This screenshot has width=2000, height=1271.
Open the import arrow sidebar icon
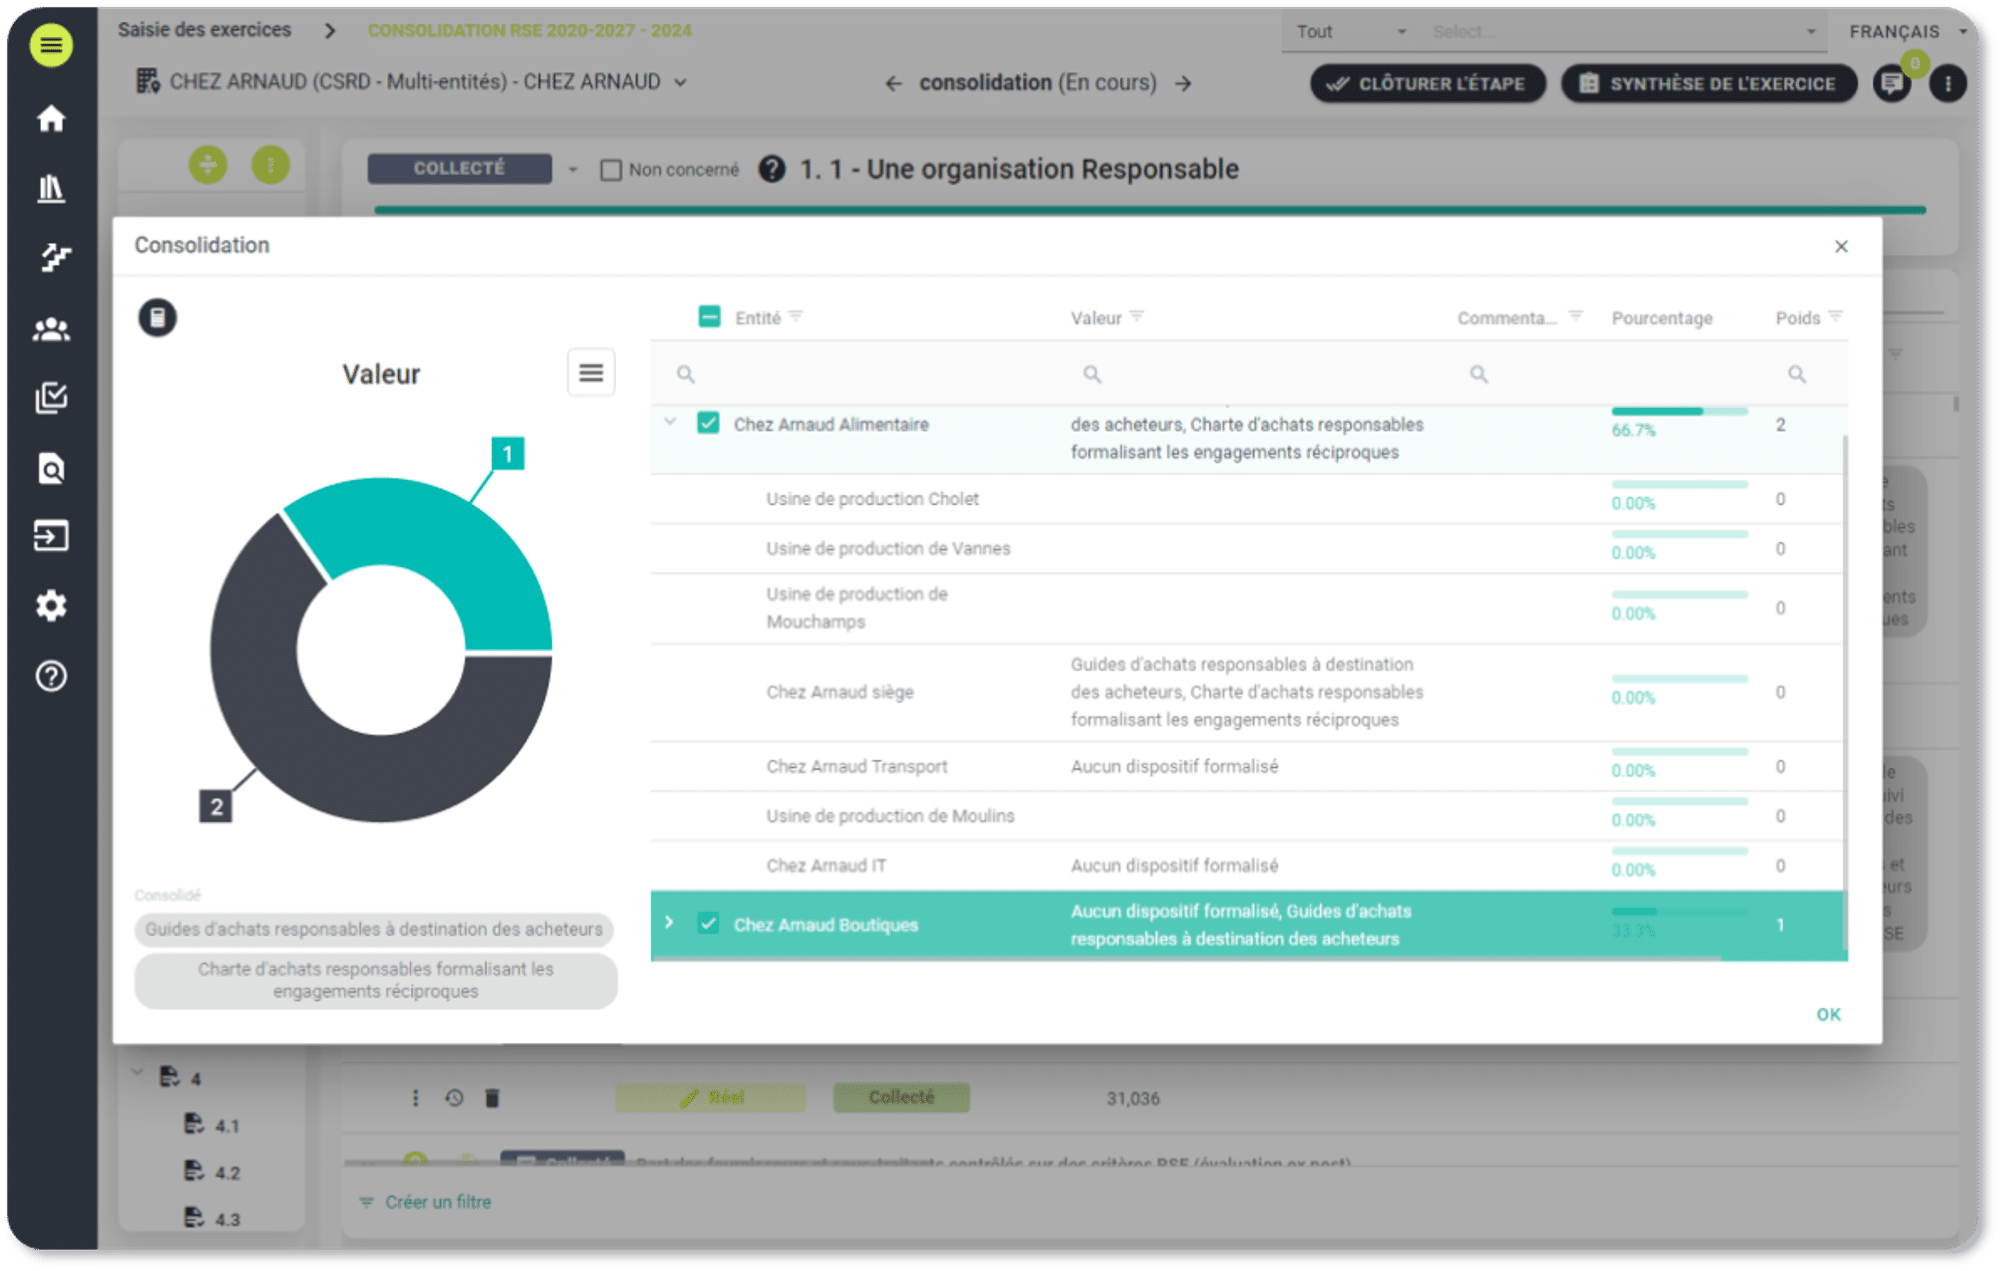pyautogui.click(x=51, y=536)
